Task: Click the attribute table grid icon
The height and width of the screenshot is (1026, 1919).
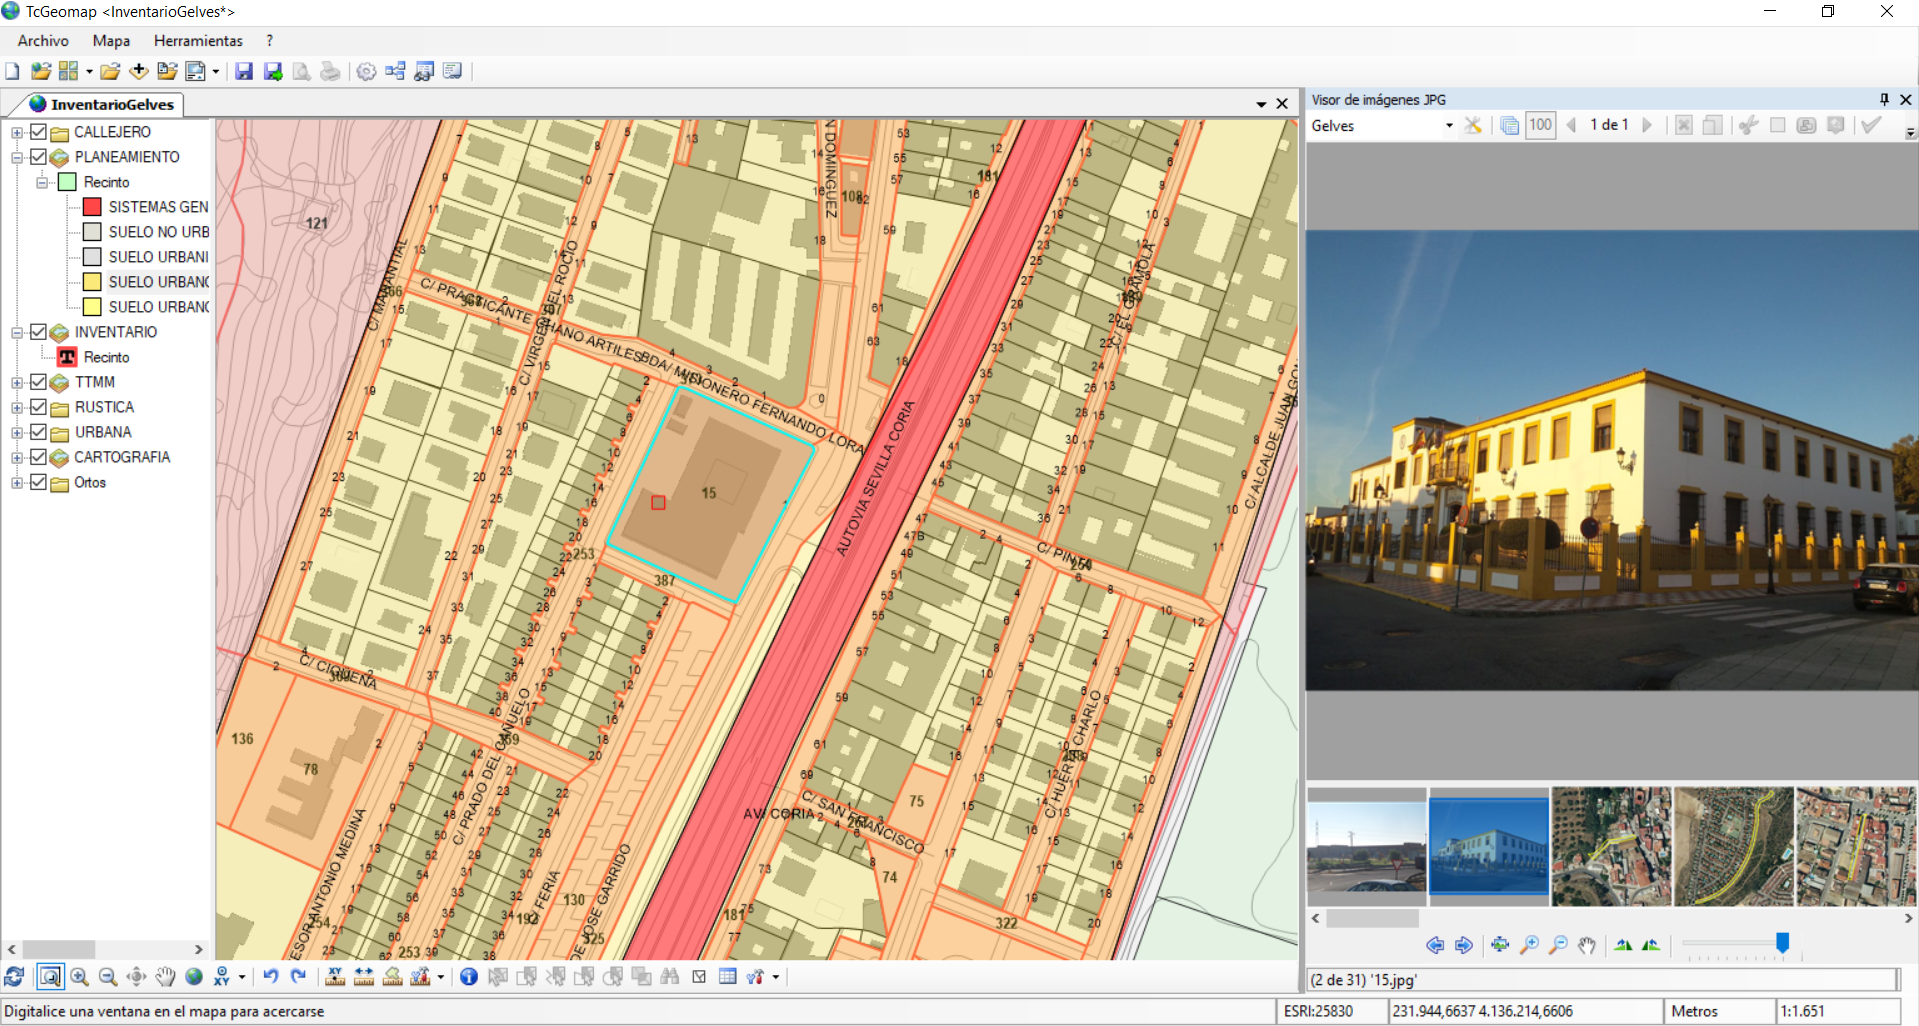Action: pos(727,977)
